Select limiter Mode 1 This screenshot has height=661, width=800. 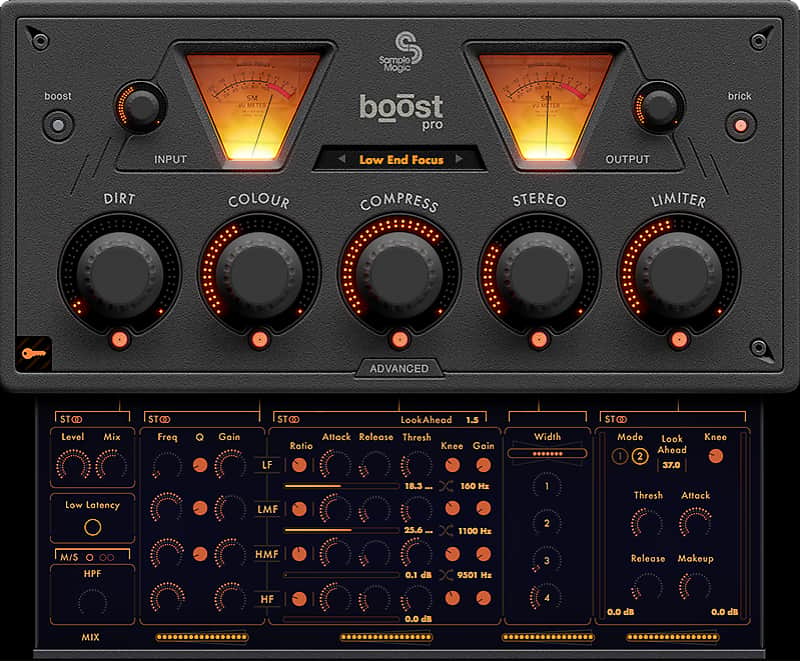619,456
